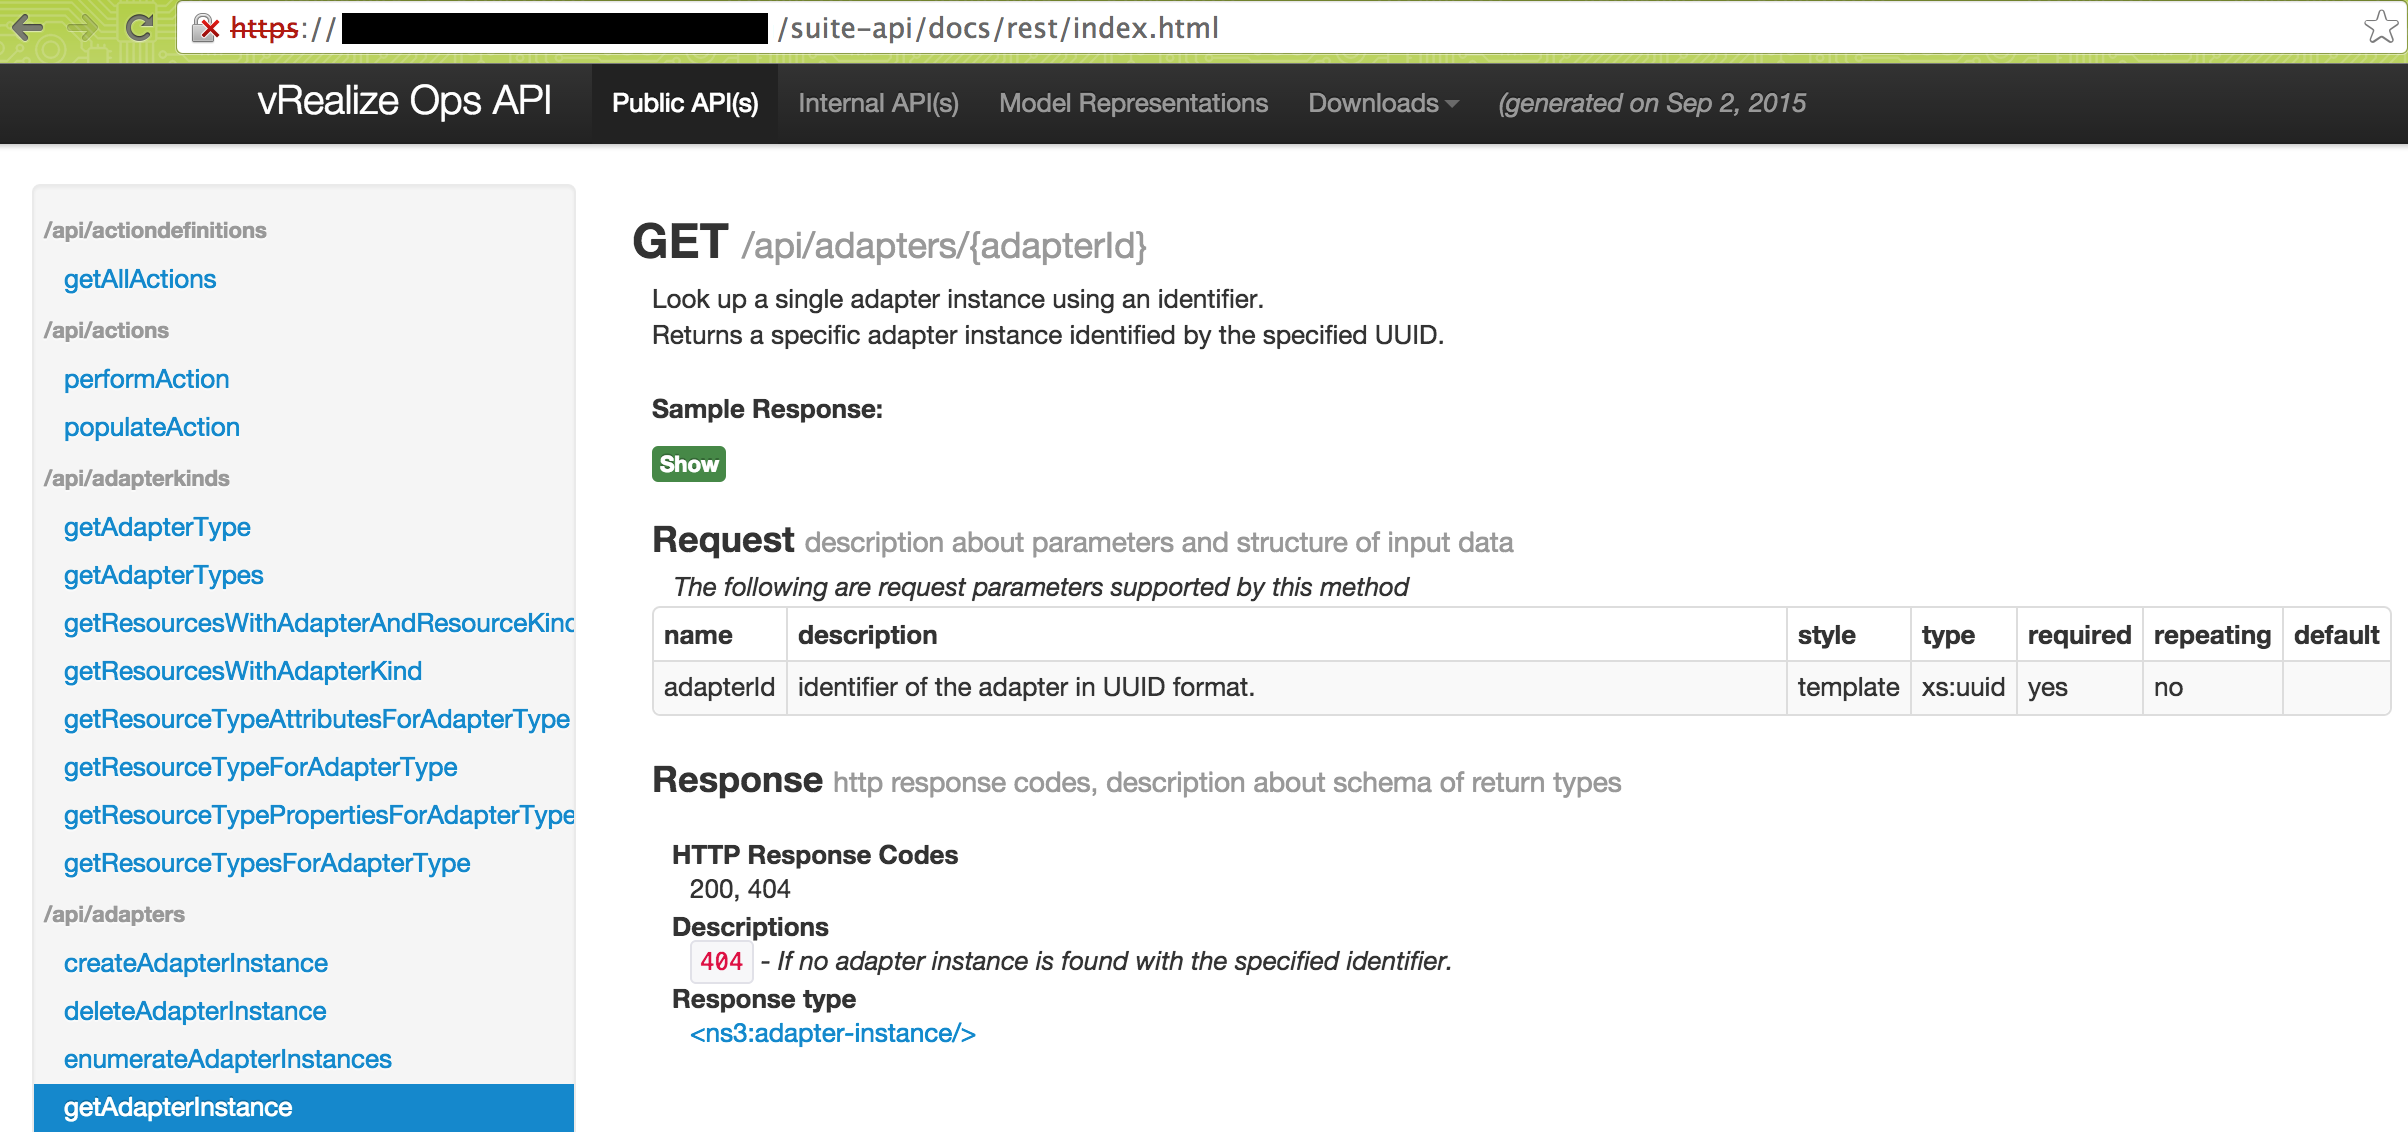This screenshot has height=1132, width=2408.
Task: Bookmark page with the star icon
Action: pyautogui.click(x=2381, y=27)
